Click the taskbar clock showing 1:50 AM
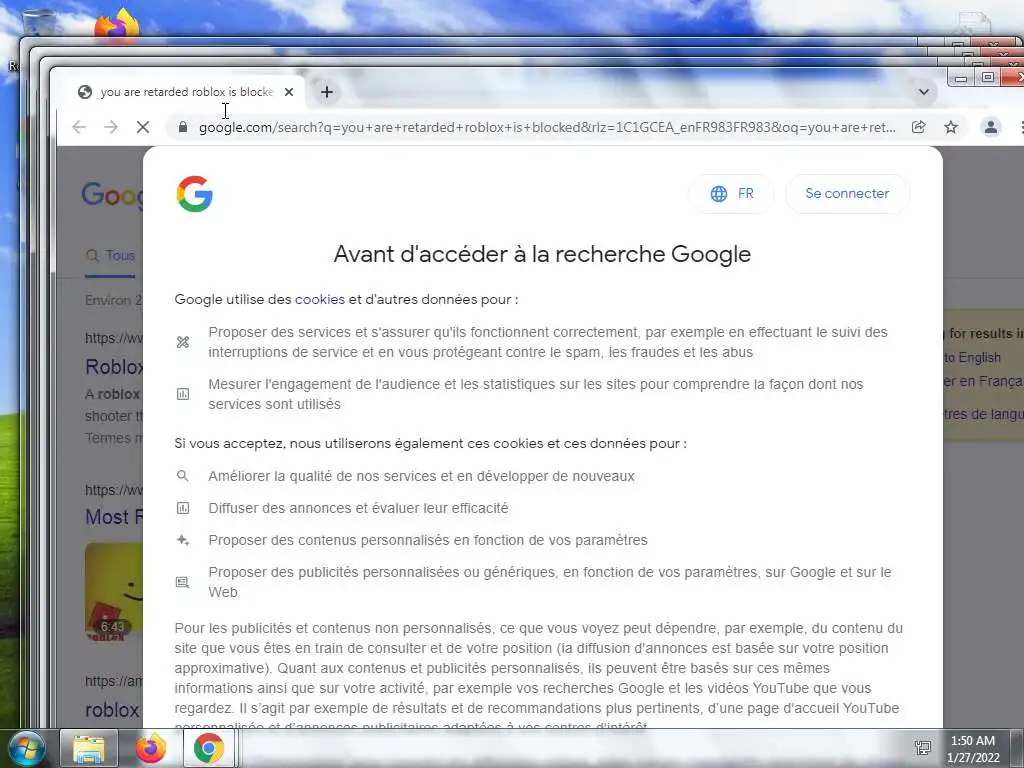 coord(973,749)
